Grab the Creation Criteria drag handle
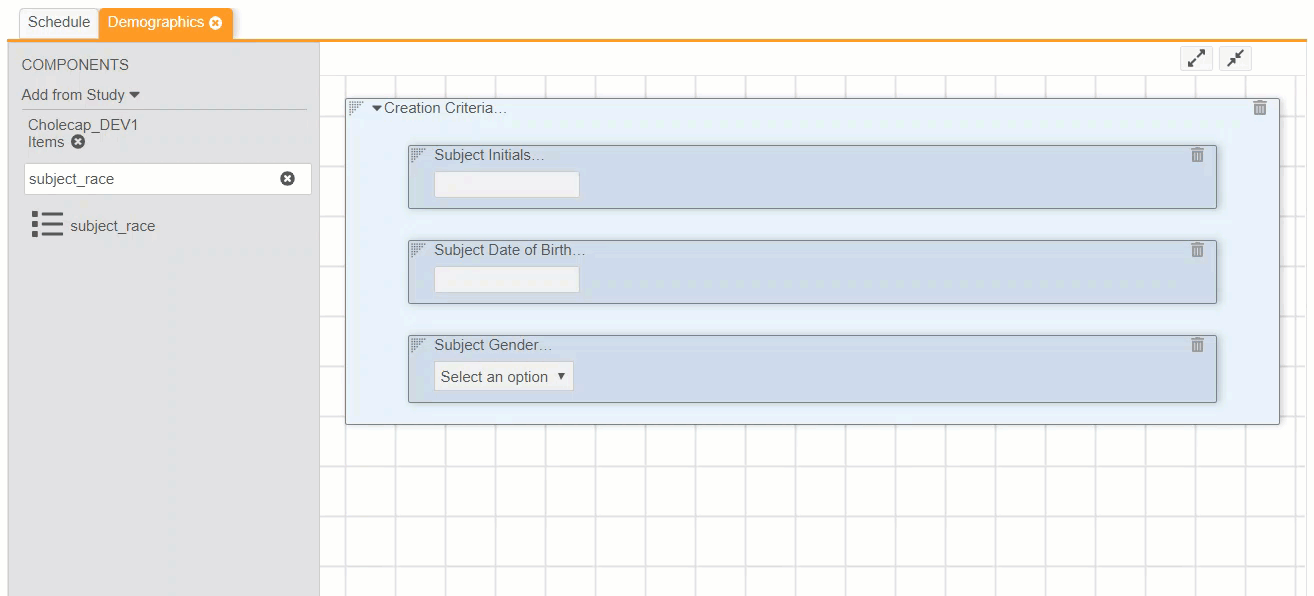 pos(357,108)
